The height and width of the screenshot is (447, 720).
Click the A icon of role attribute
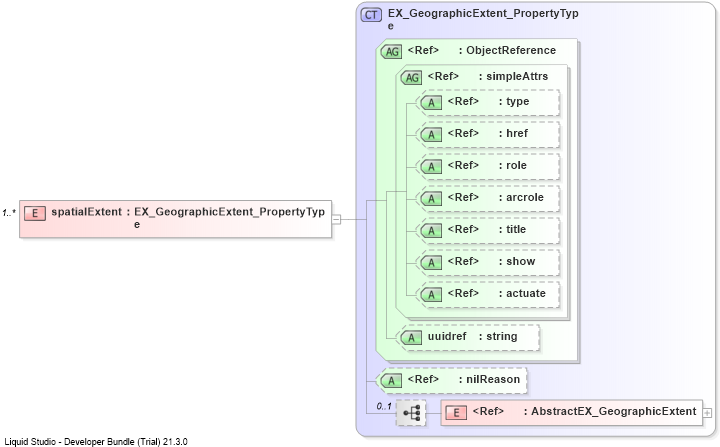(431, 167)
